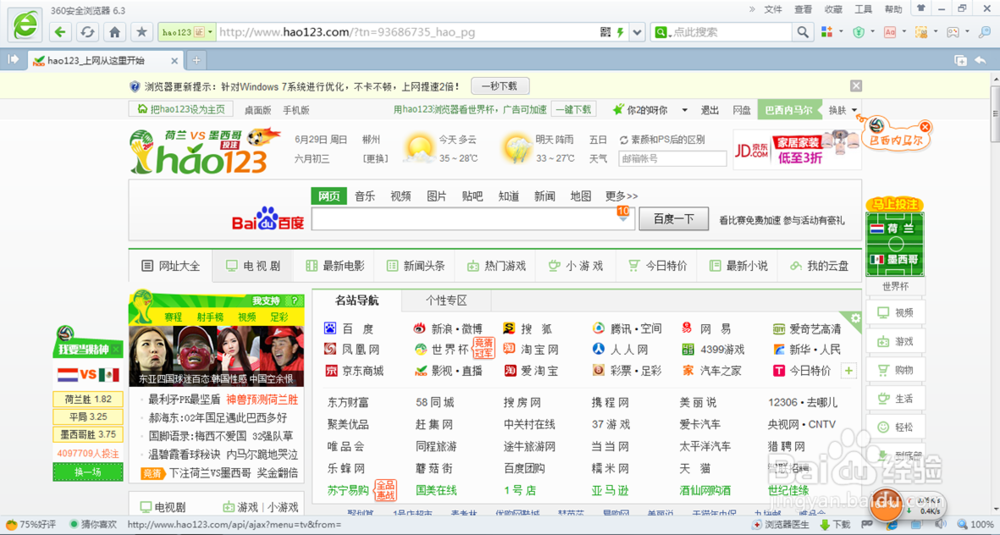Click the QR code icon in address bar
Viewport: 1000px width, 535px height.
(x=605, y=32)
